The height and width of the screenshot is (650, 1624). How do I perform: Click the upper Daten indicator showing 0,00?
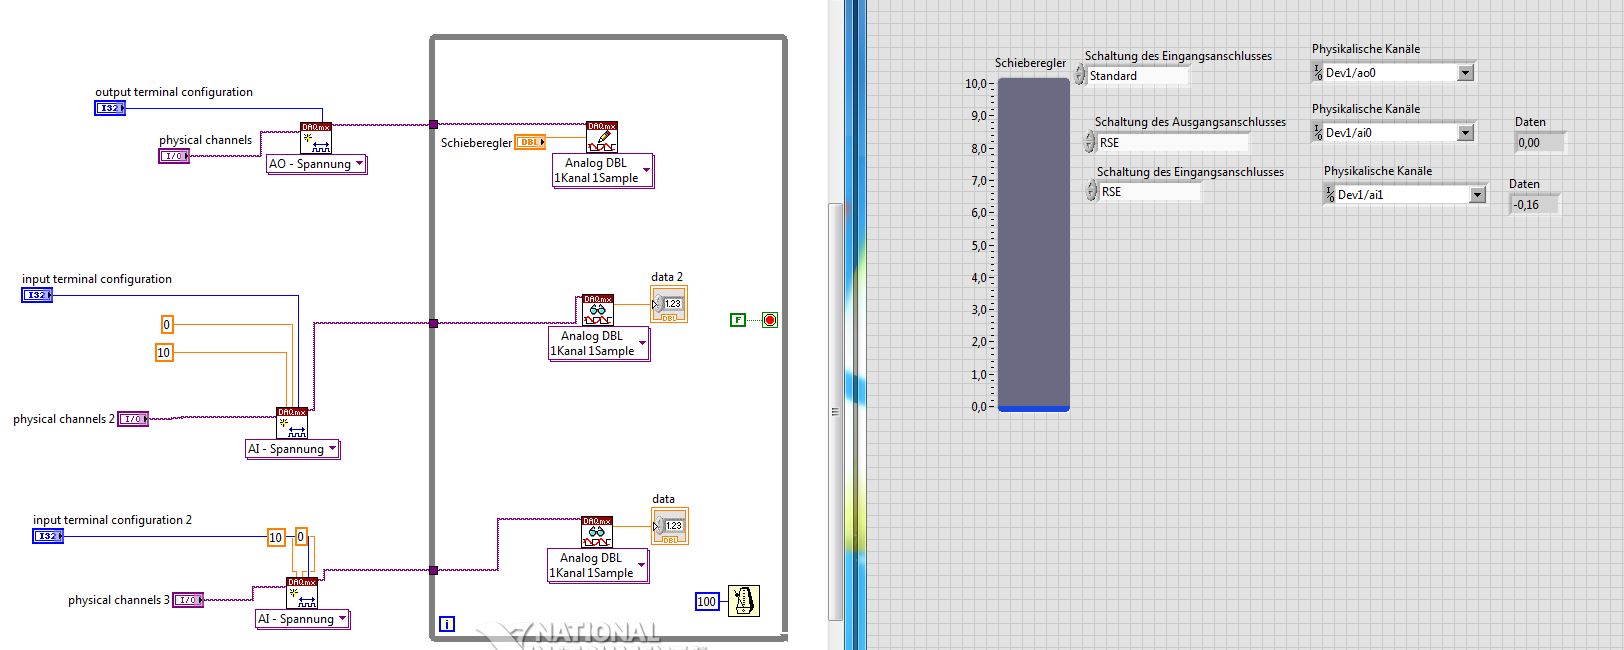(x=1540, y=143)
